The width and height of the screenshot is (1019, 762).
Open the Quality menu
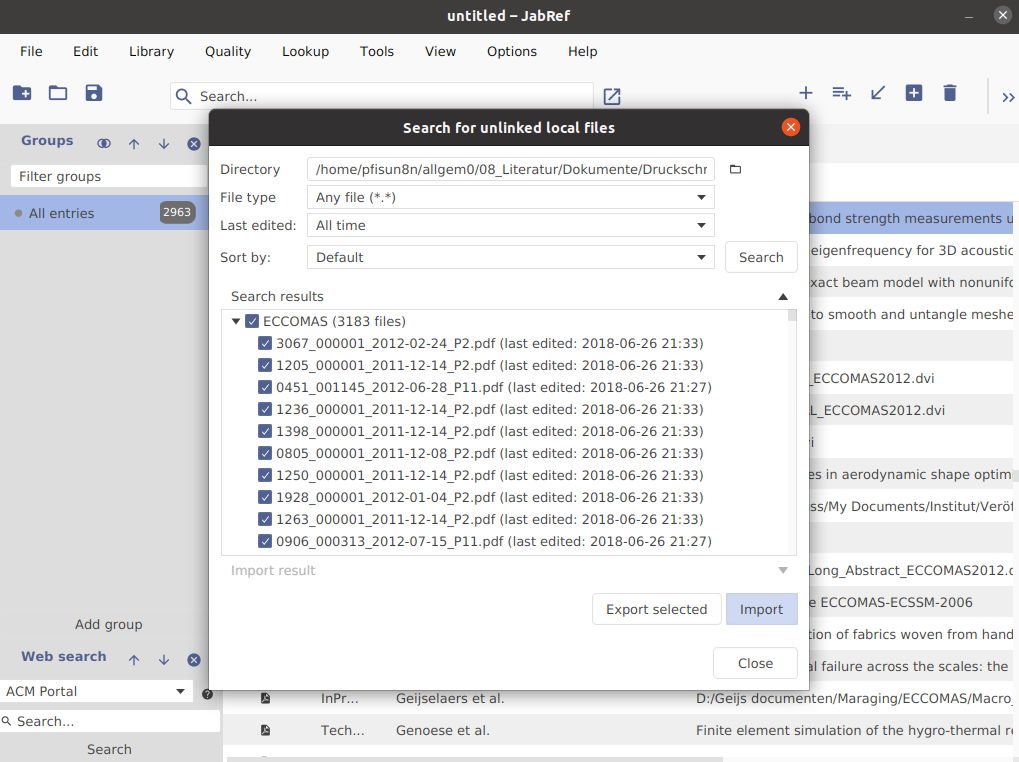[227, 51]
